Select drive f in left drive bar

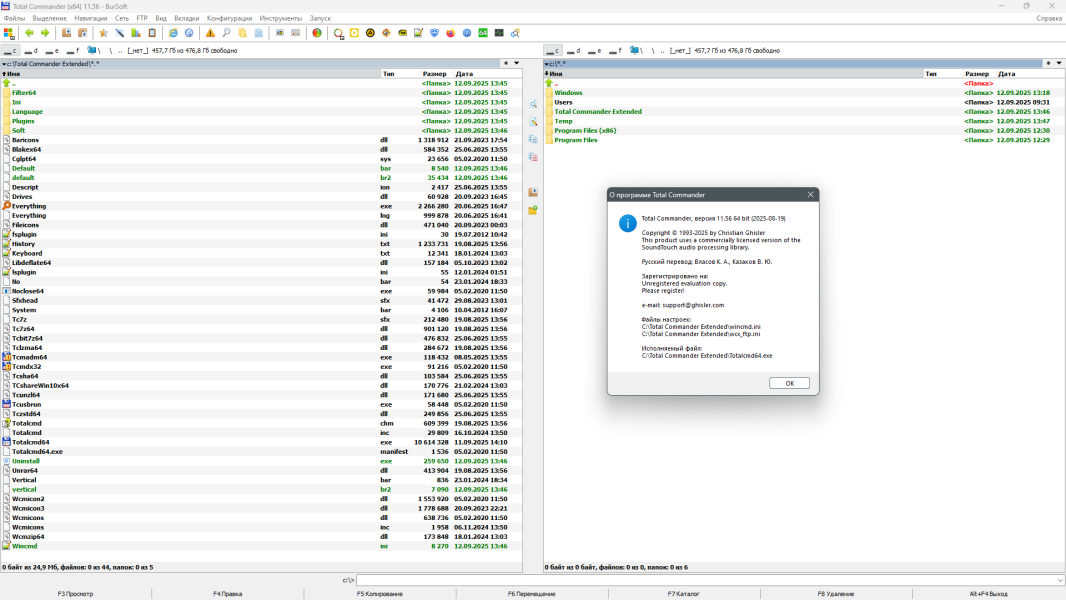[72, 50]
